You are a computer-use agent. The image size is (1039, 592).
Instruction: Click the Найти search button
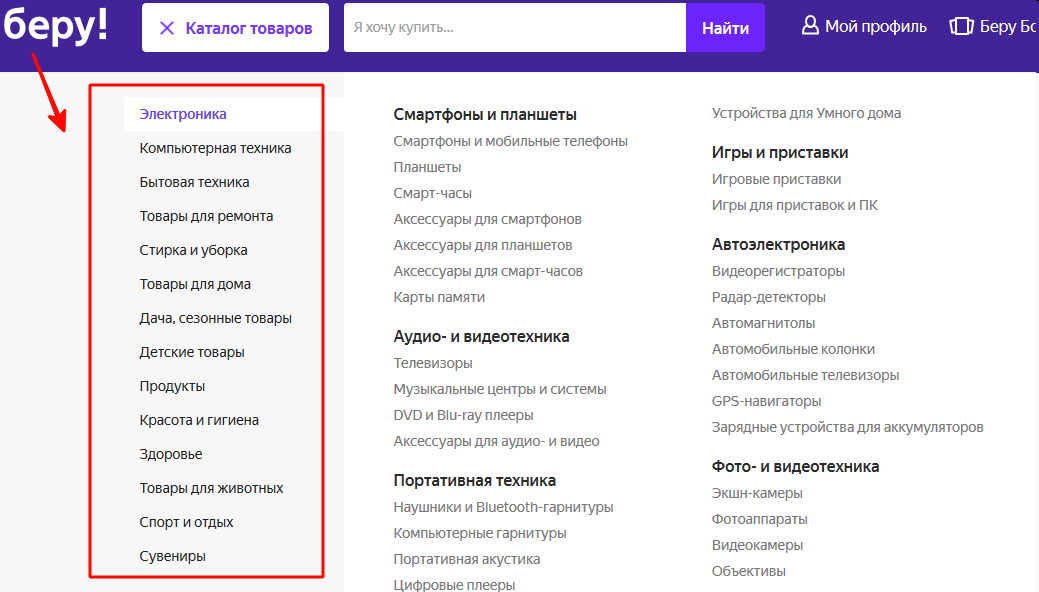coord(726,28)
